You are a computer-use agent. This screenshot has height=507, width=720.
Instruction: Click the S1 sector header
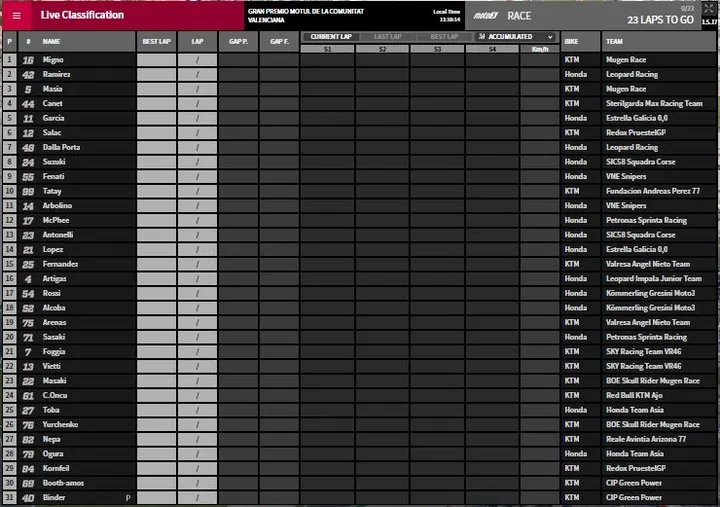[327, 49]
